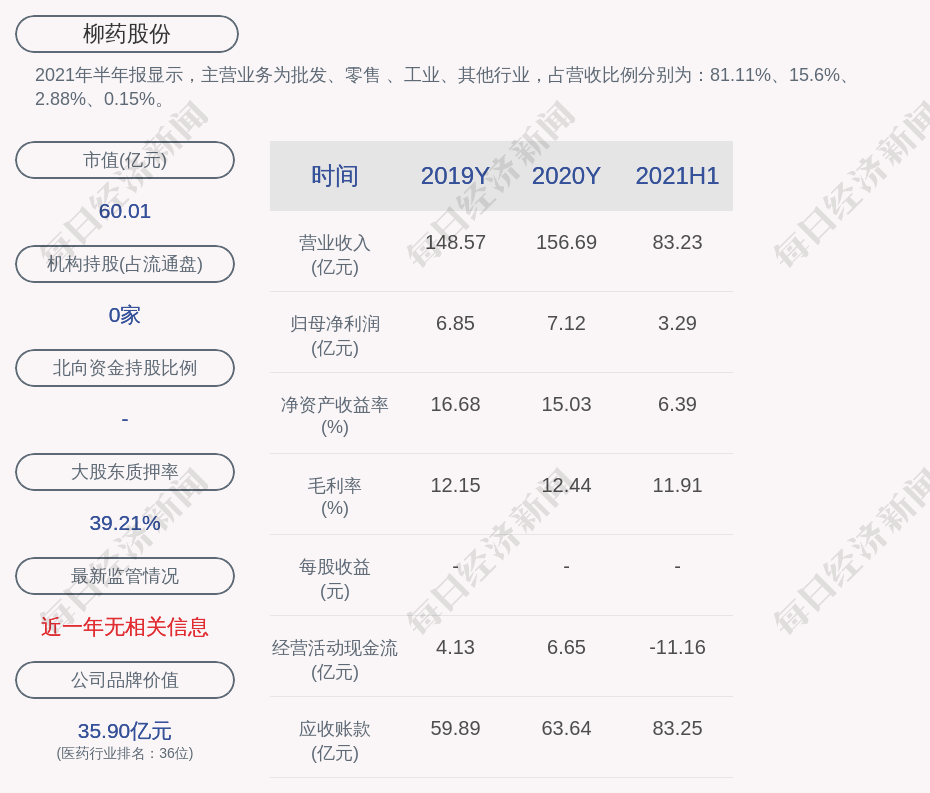Click the pledge rate value 39.21%

pyautogui.click(x=125, y=523)
